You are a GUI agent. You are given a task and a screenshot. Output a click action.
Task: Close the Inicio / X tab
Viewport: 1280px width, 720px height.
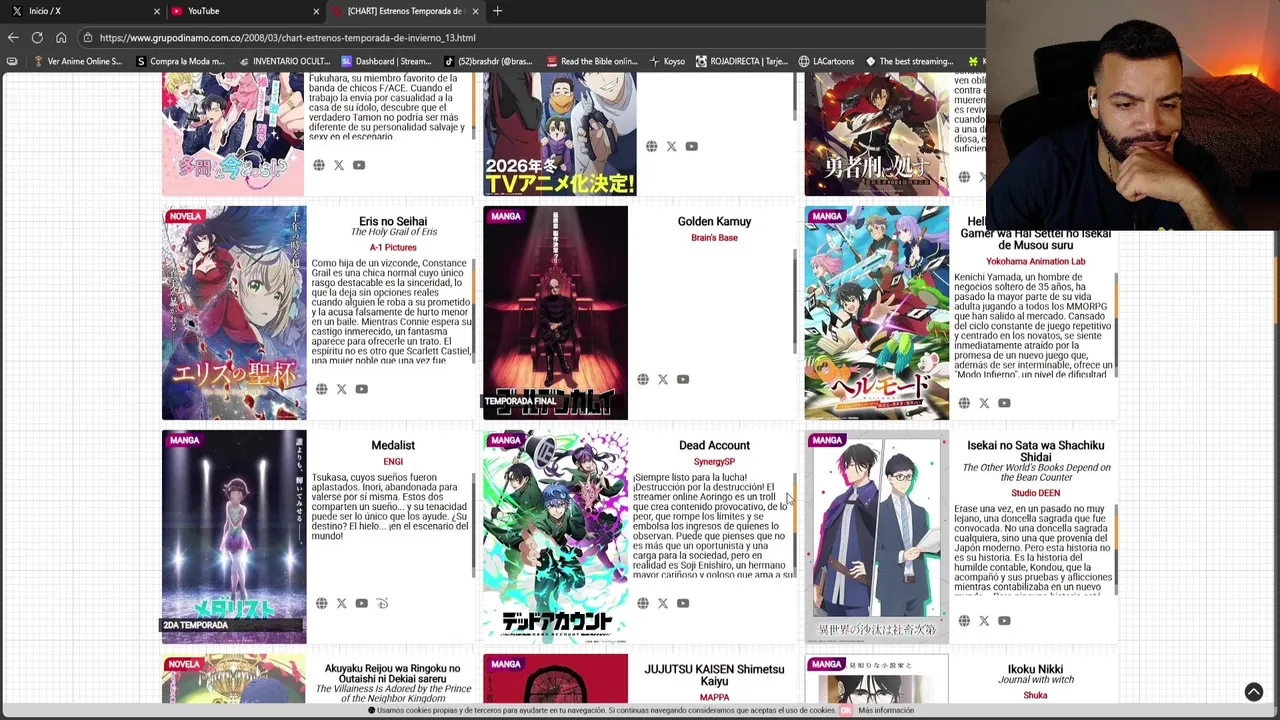click(x=156, y=11)
